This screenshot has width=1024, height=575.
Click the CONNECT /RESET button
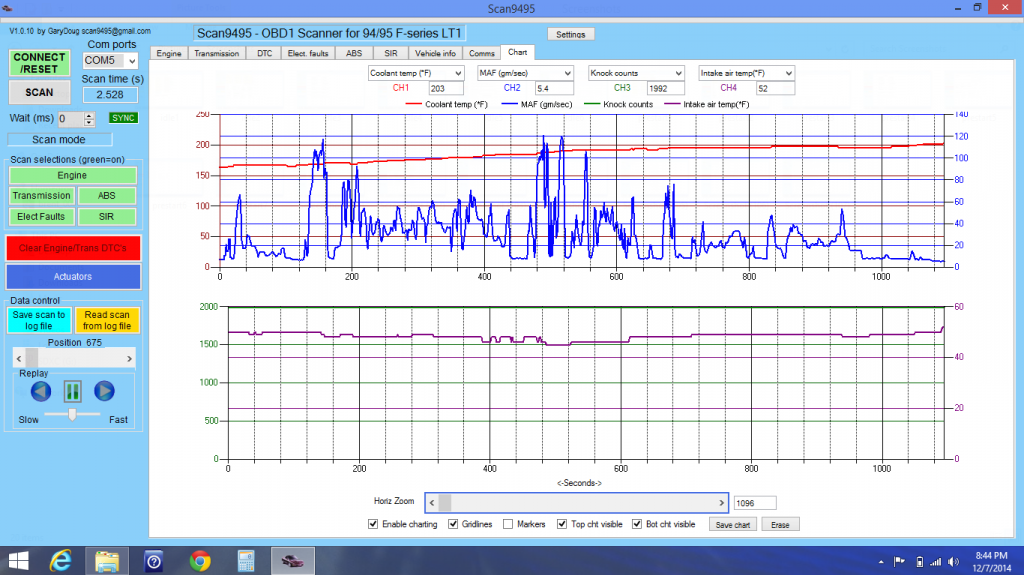[x=39, y=63]
